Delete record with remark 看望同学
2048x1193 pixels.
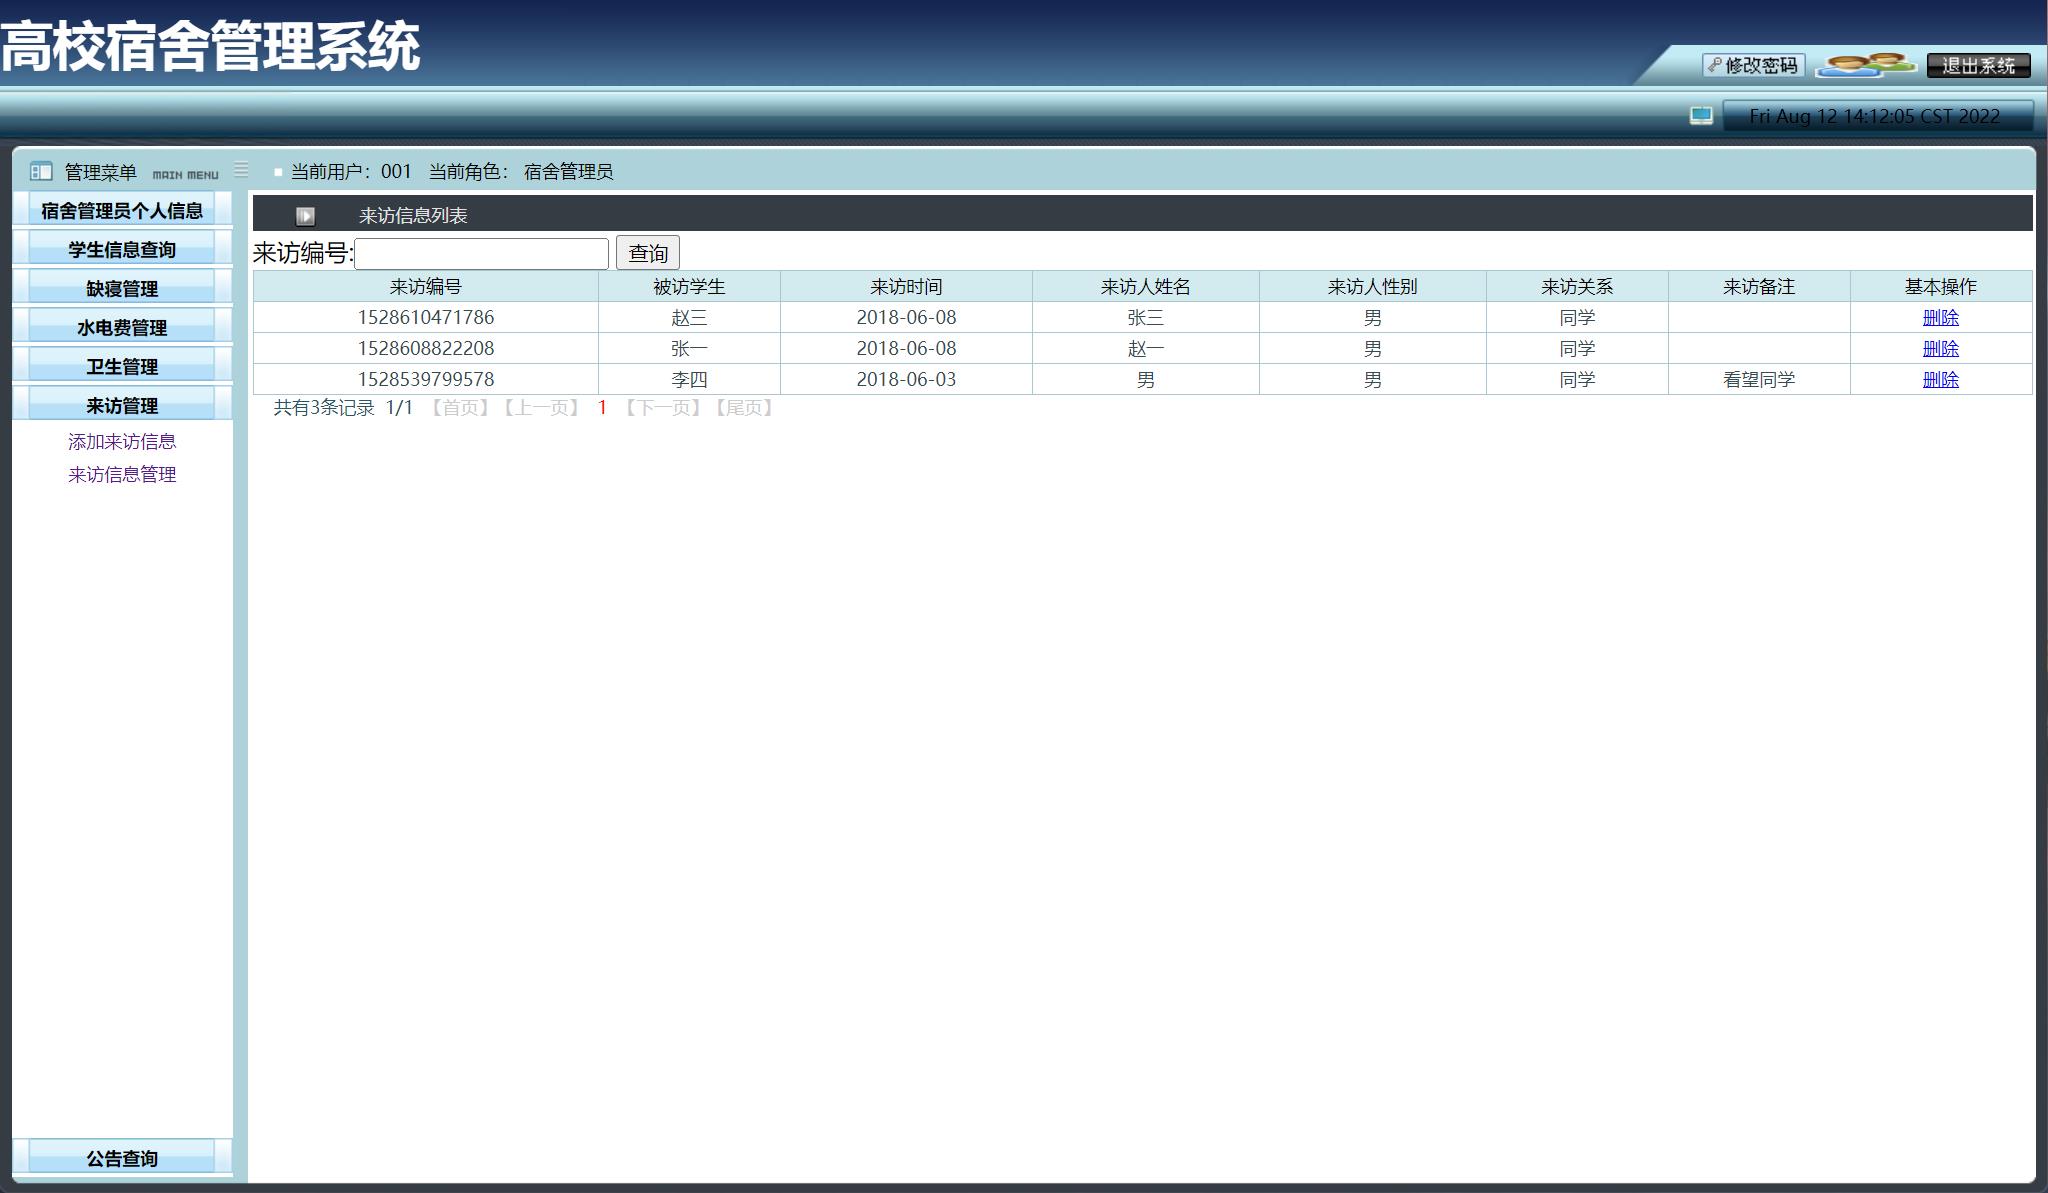[x=1940, y=380]
